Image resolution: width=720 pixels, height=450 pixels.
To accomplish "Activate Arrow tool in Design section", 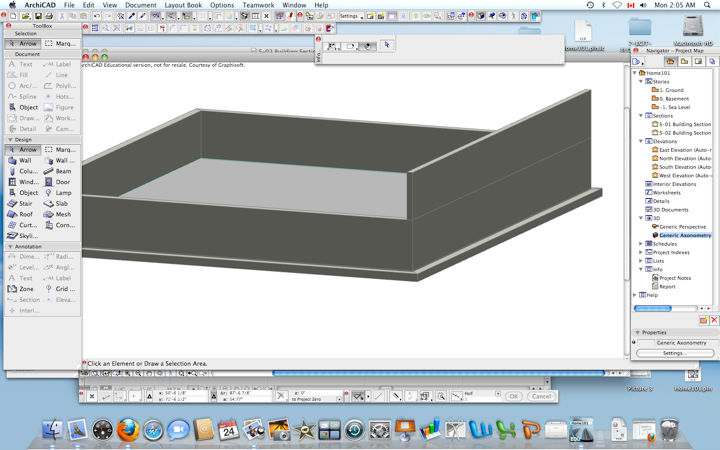I will 23,150.
